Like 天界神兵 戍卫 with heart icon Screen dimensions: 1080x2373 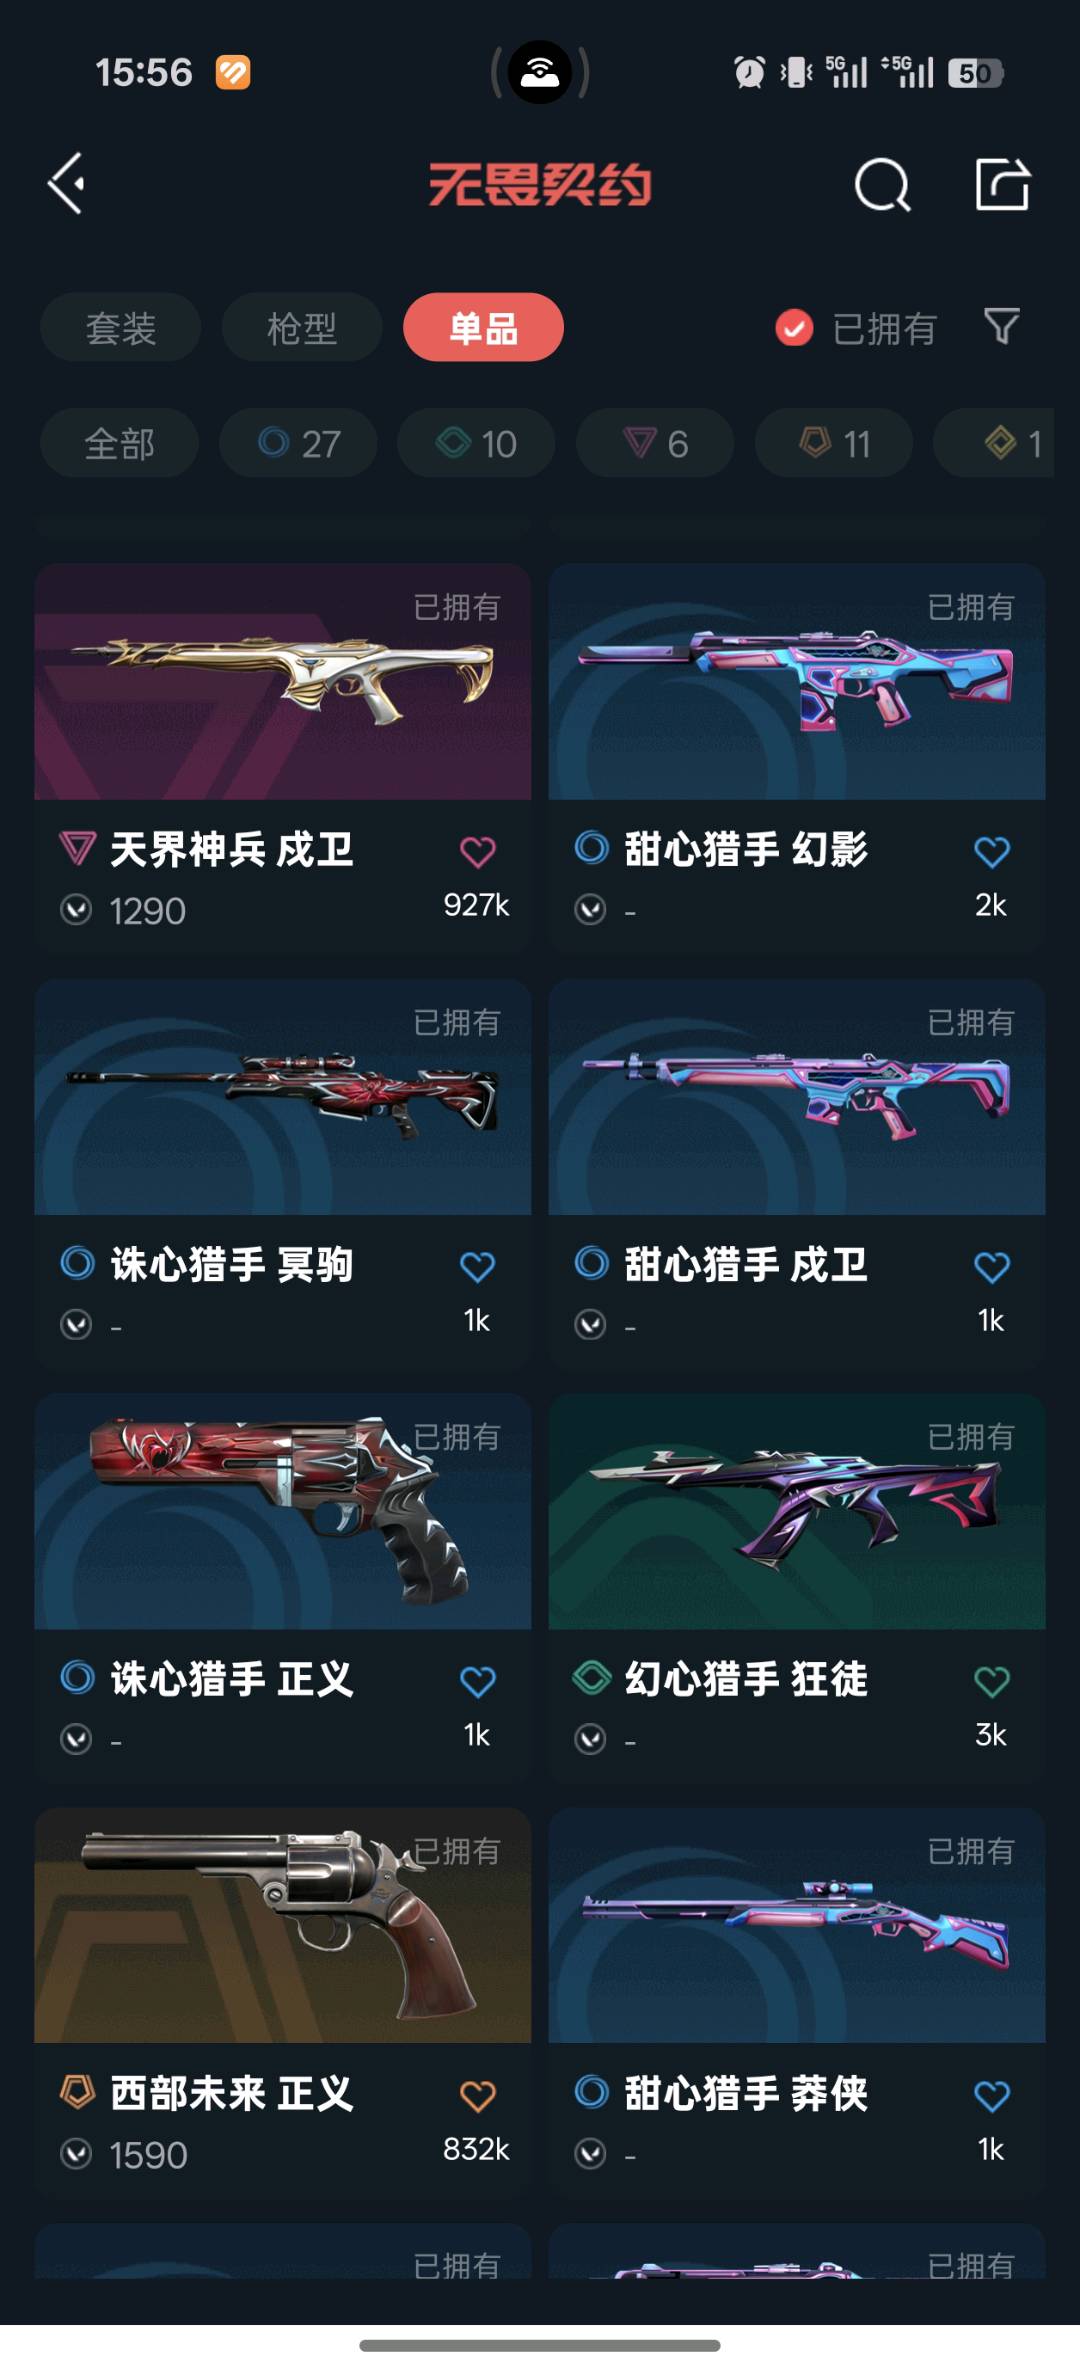(x=477, y=852)
